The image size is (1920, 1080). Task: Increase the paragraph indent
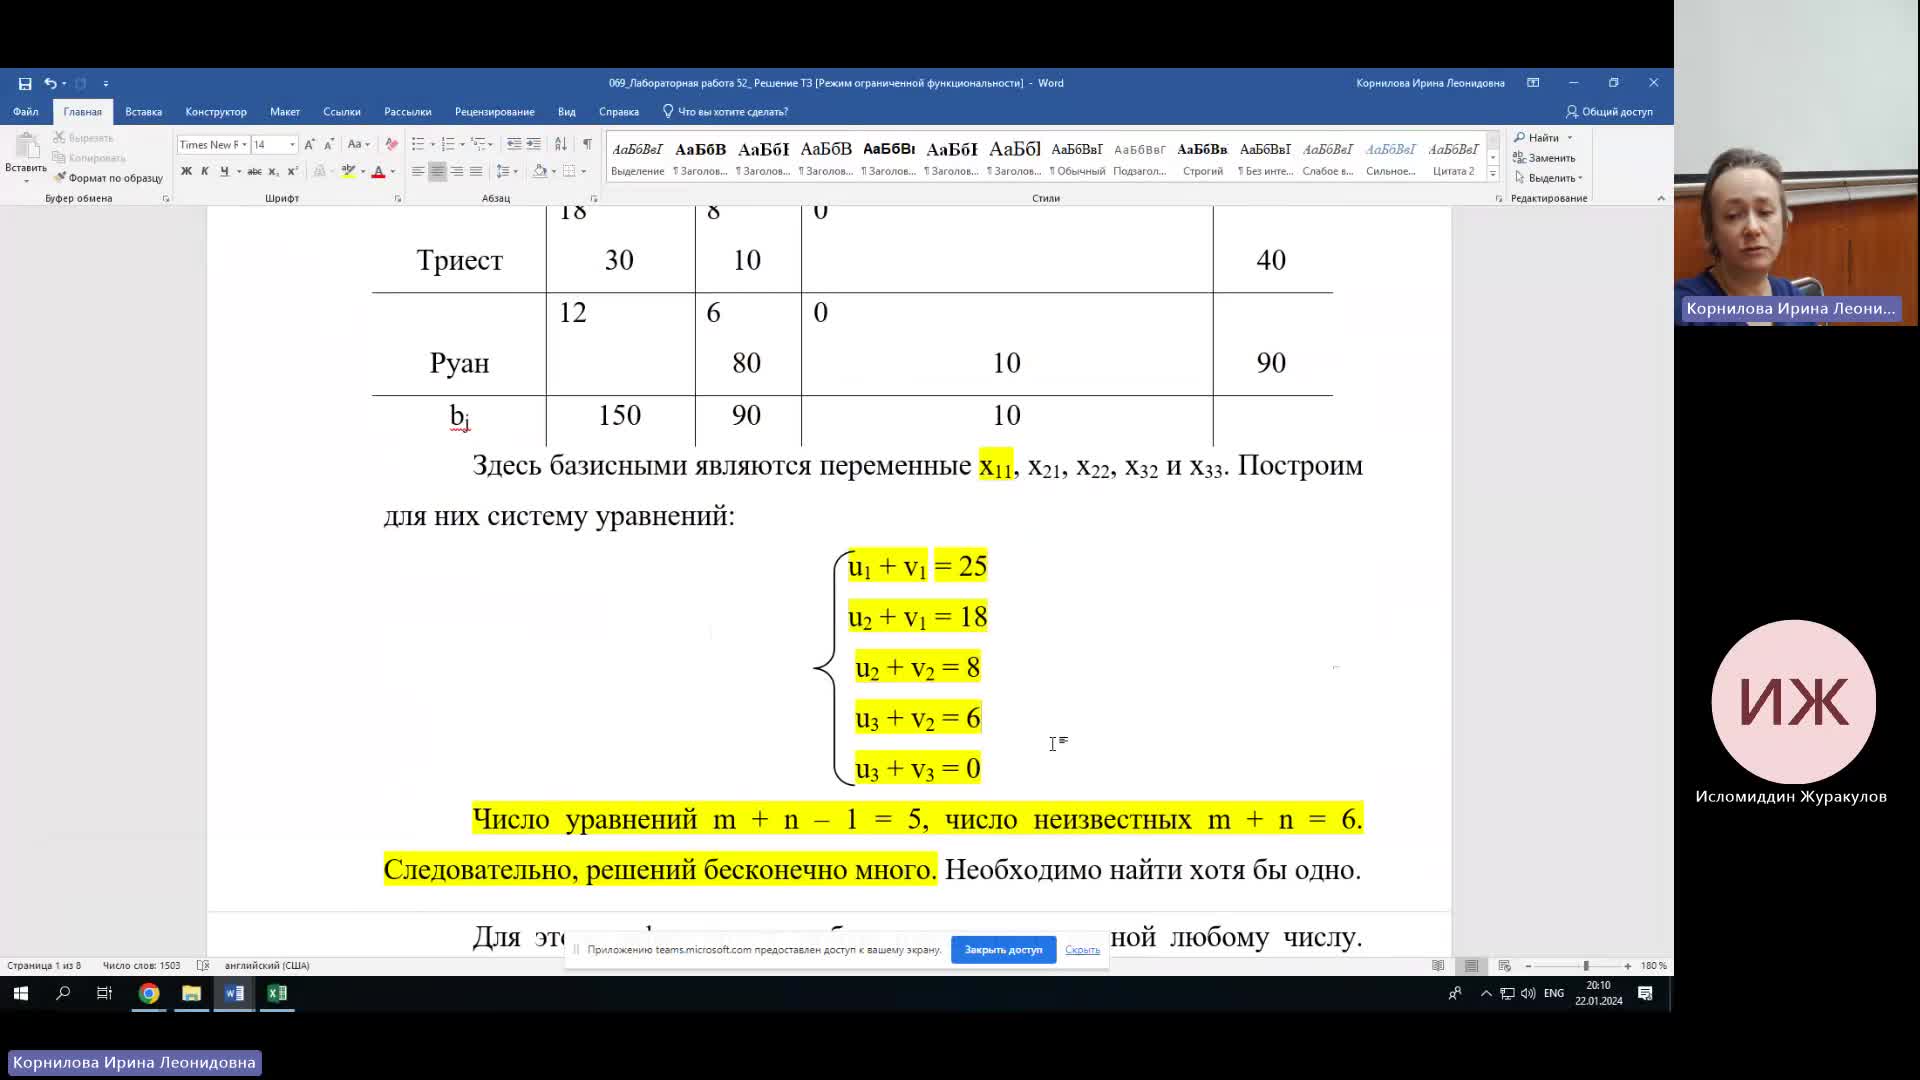coord(534,144)
